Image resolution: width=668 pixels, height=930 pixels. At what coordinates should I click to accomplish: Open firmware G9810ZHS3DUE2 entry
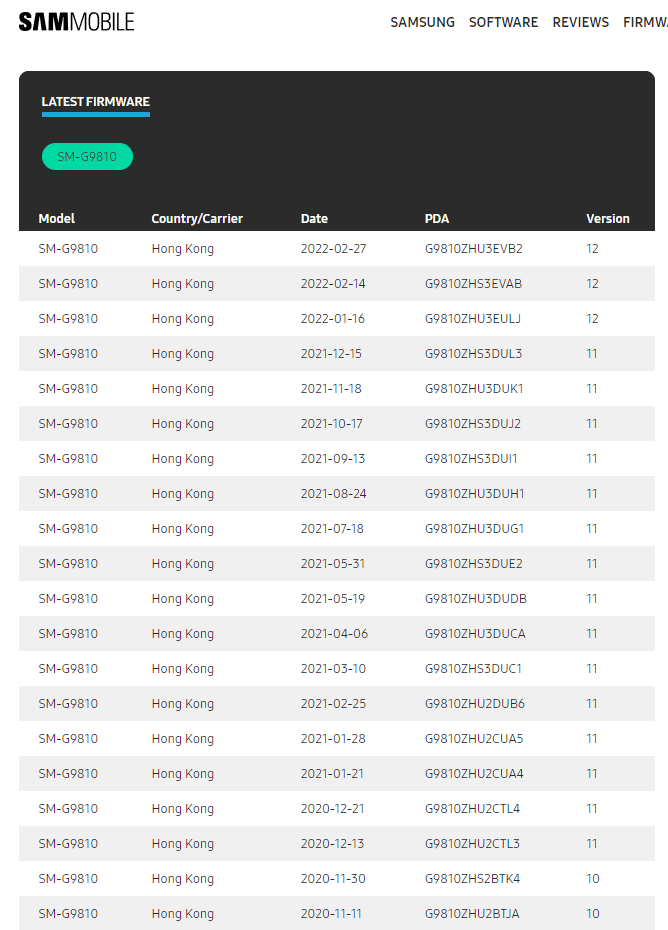337,563
